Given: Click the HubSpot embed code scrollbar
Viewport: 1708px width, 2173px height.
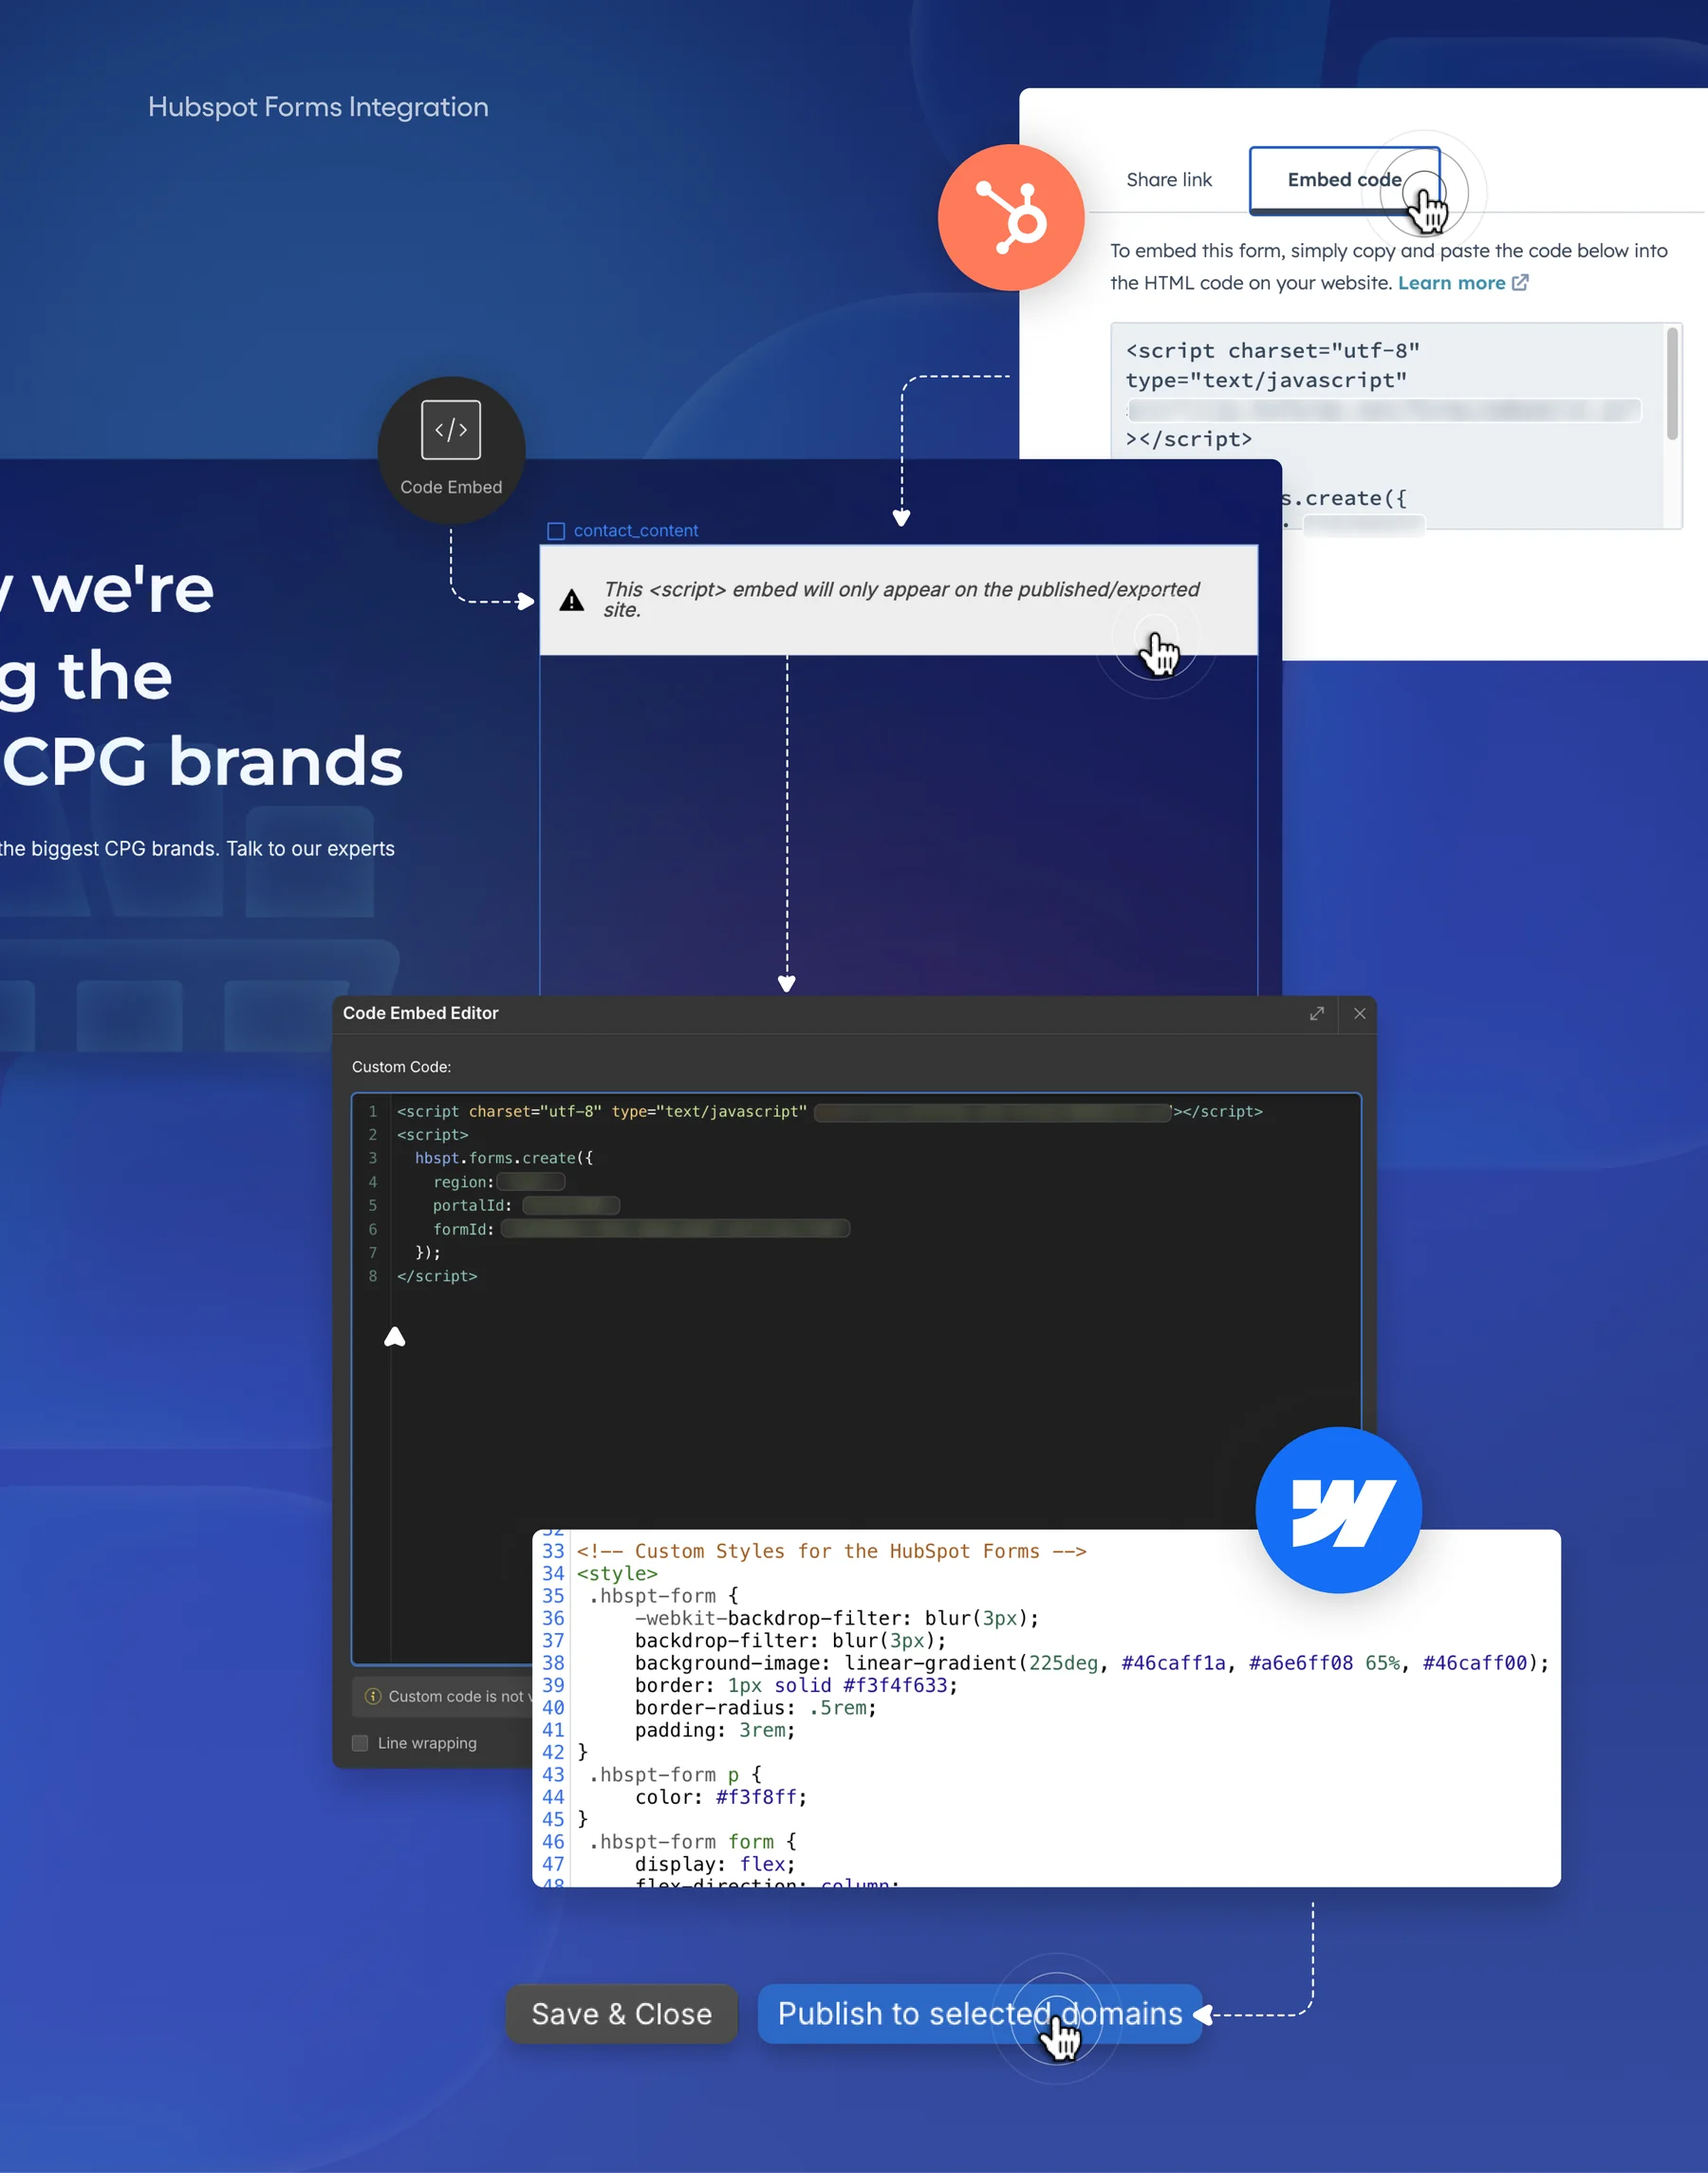Looking at the screenshot, I should (1672, 383).
